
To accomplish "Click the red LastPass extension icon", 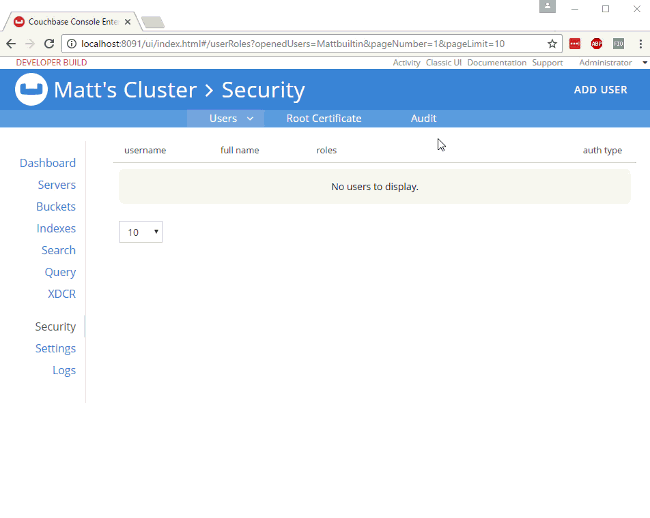I will (x=575, y=44).
